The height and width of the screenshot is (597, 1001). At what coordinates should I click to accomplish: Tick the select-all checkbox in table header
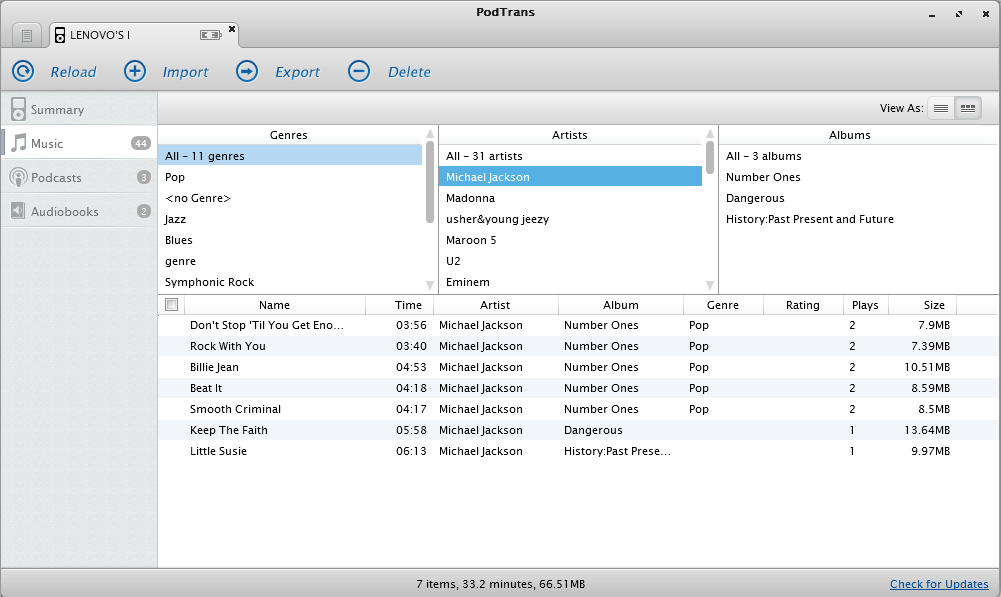[x=171, y=305]
